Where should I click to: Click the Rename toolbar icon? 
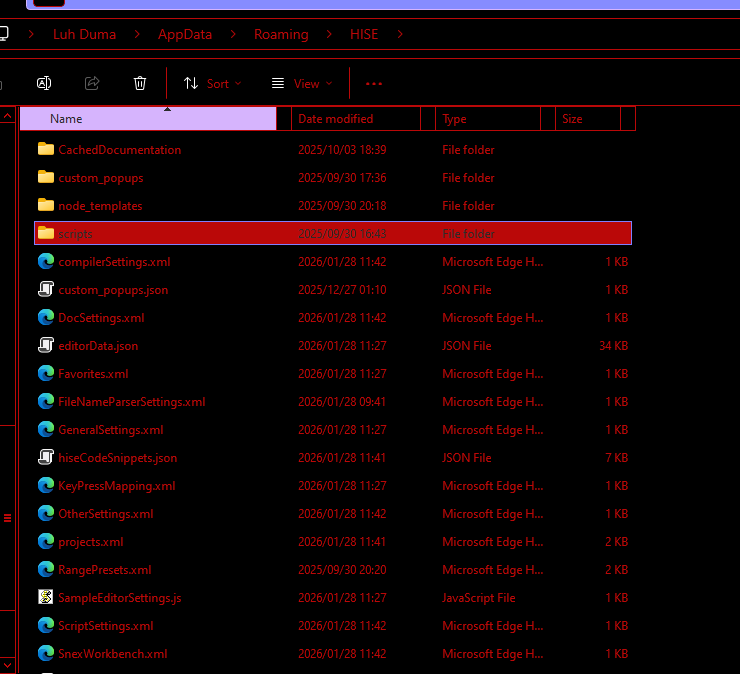(44, 84)
